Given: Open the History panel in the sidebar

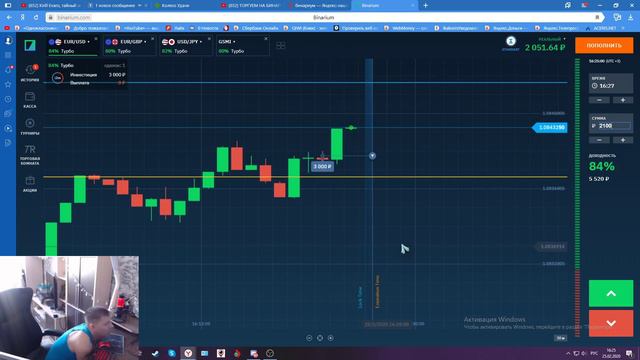Looking at the screenshot, I should coord(30,73).
